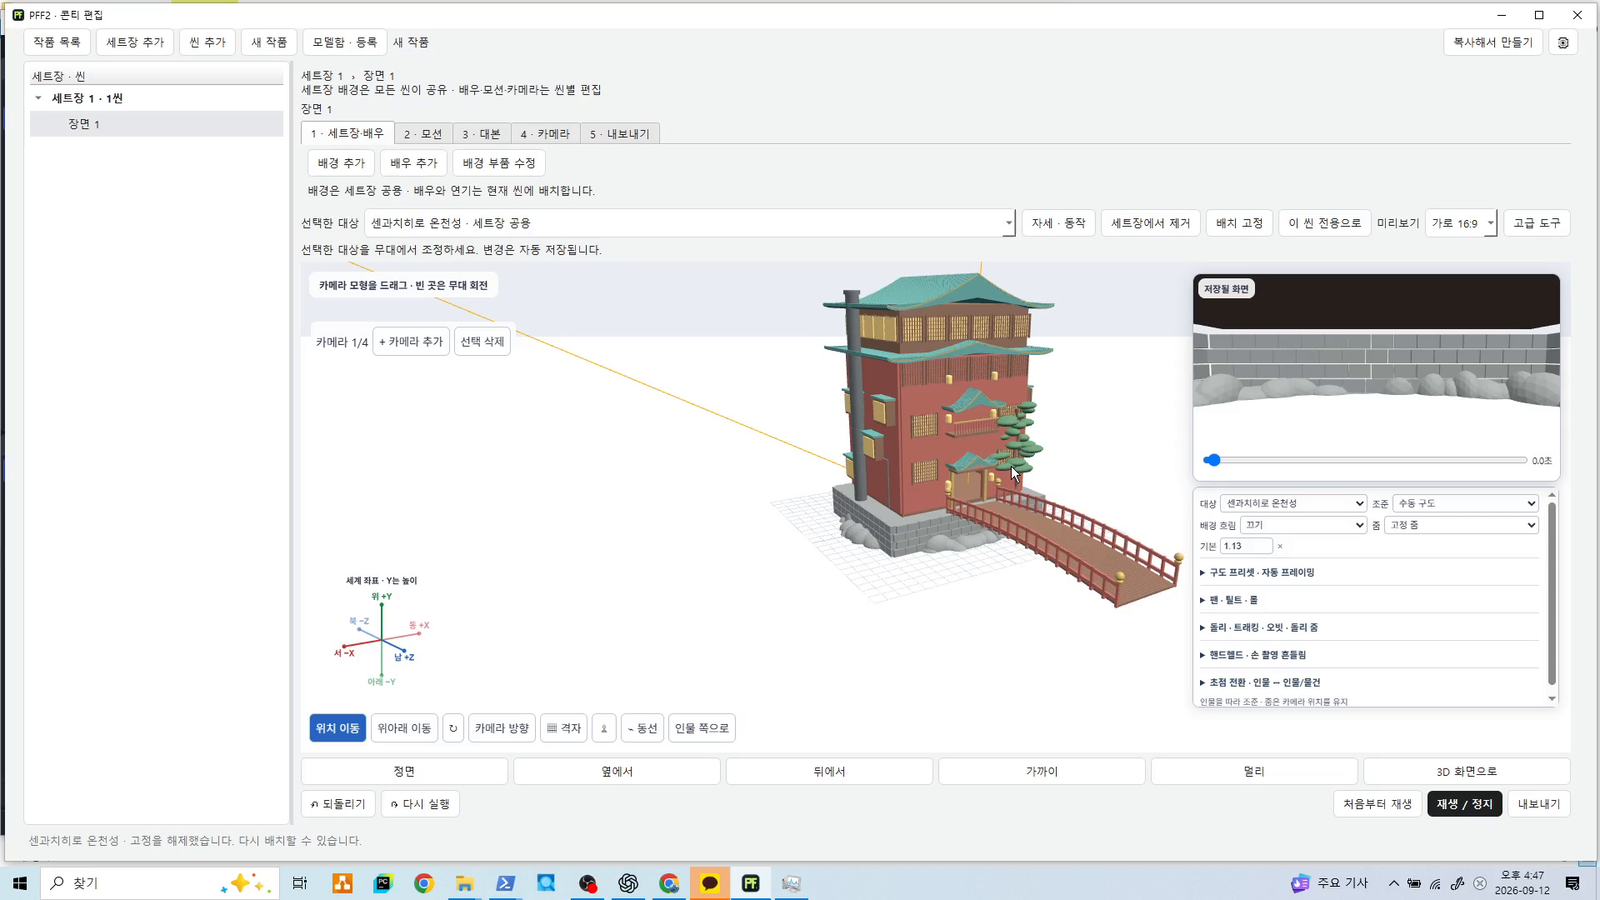This screenshot has height=900, width=1600.
Task: Click the + 카메라 추가 button
Action: click(411, 342)
